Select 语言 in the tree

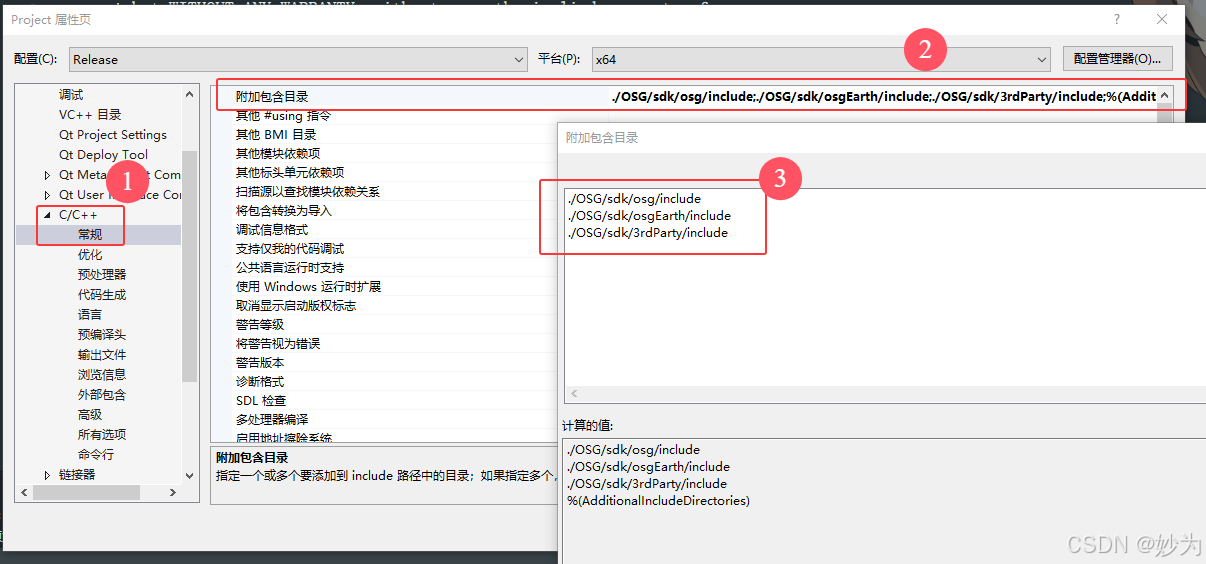pos(90,314)
